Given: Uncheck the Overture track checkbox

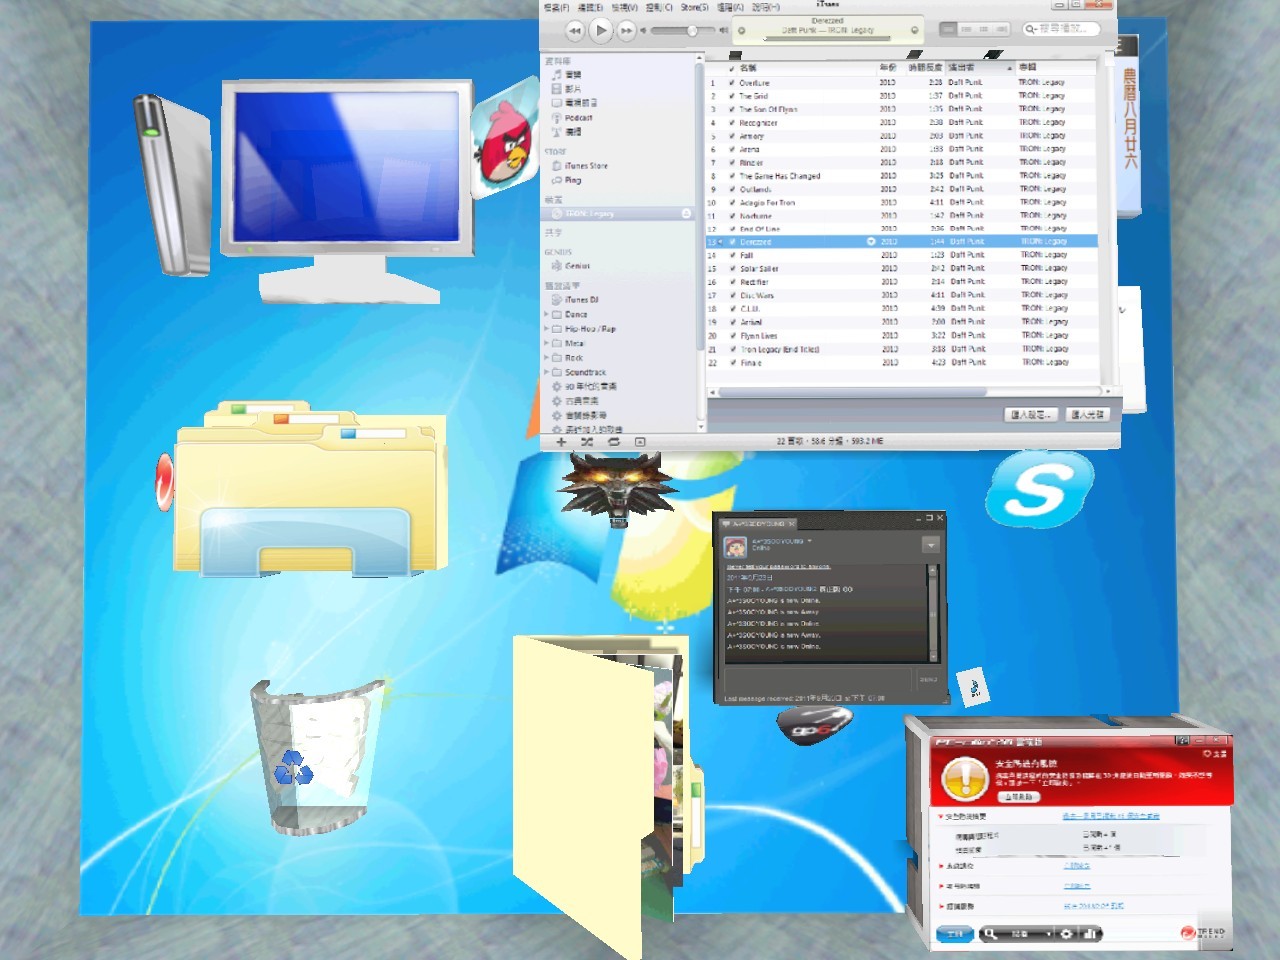Looking at the screenshot, I should [732, 83].
